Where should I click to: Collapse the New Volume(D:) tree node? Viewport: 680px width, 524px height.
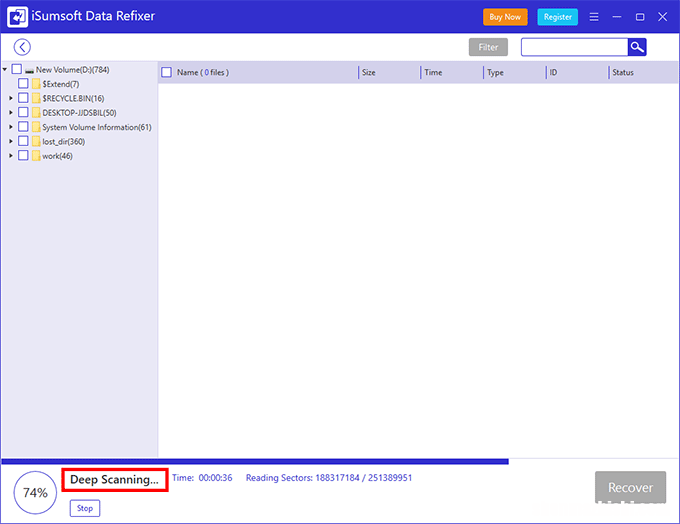tap(5, 70)
